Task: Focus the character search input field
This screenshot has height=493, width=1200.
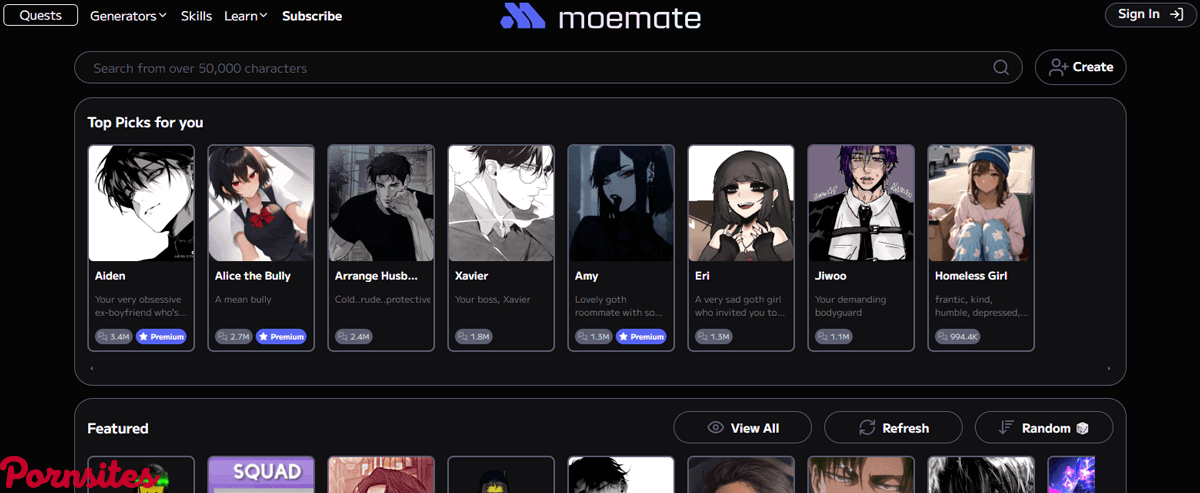Action: [x=530, y=68]
